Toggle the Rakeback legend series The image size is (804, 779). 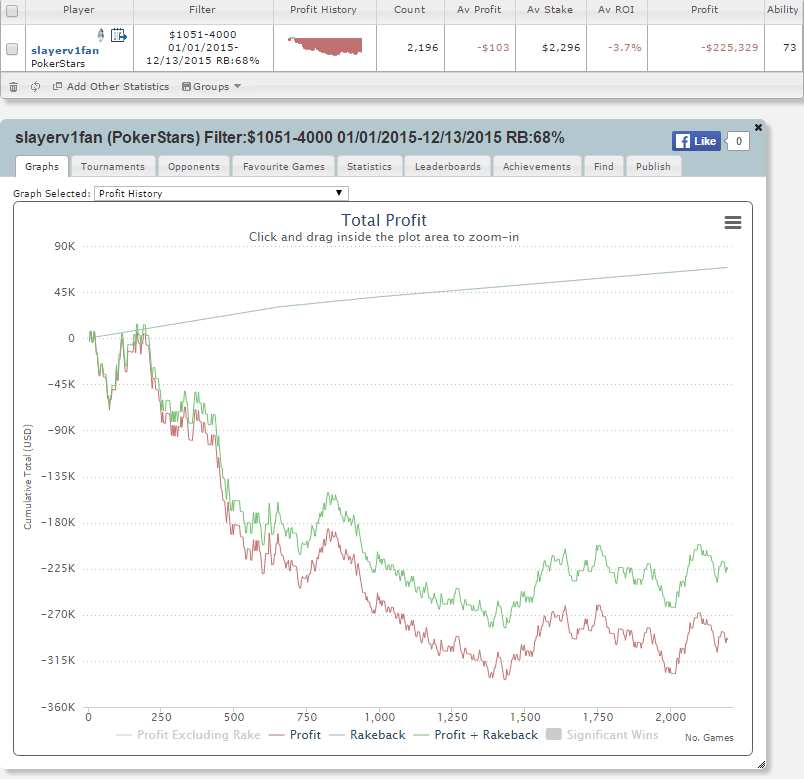coord(367,735)
